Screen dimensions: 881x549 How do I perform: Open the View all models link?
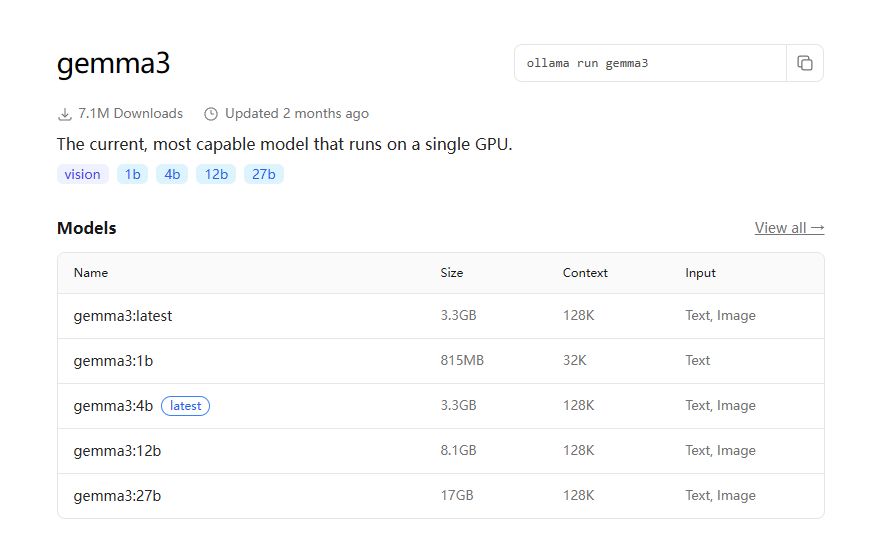789,228
